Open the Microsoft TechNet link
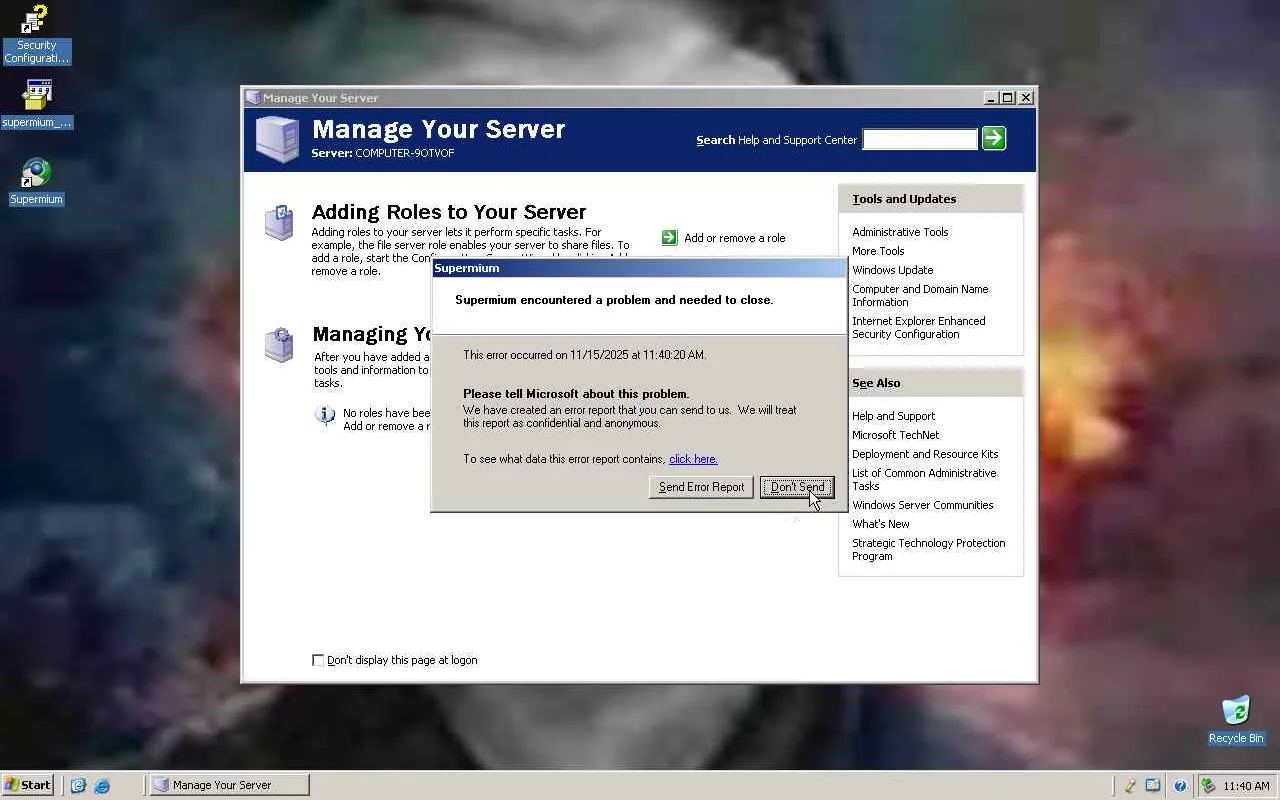 tap(896, 435)
